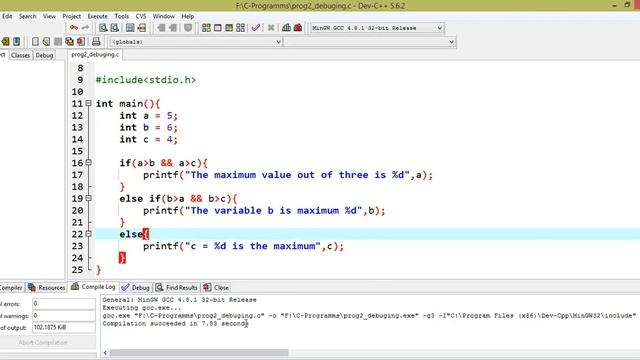
Task: Open the Tools menu
Action: click(x=121, y=16)
